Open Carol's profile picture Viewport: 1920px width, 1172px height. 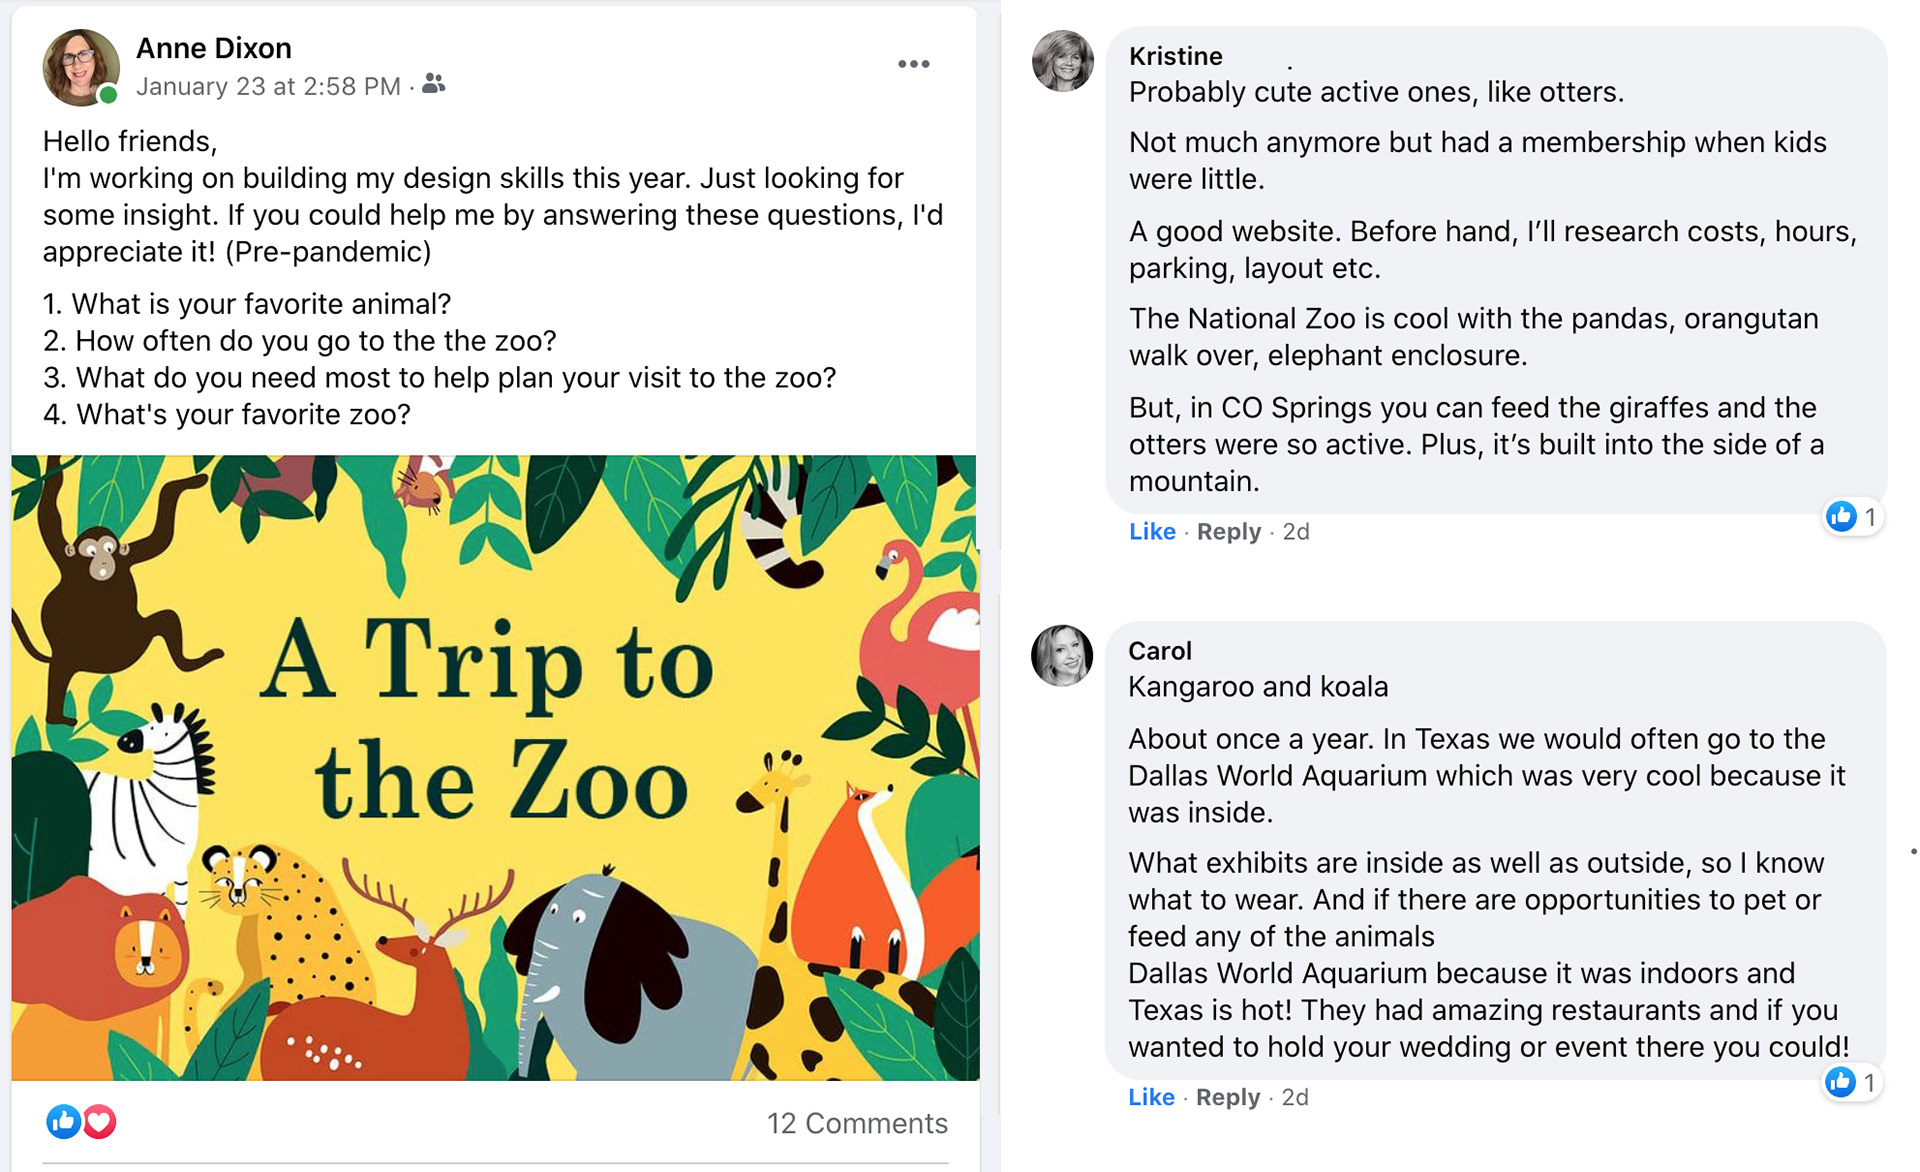click(x=1061, y=656)
